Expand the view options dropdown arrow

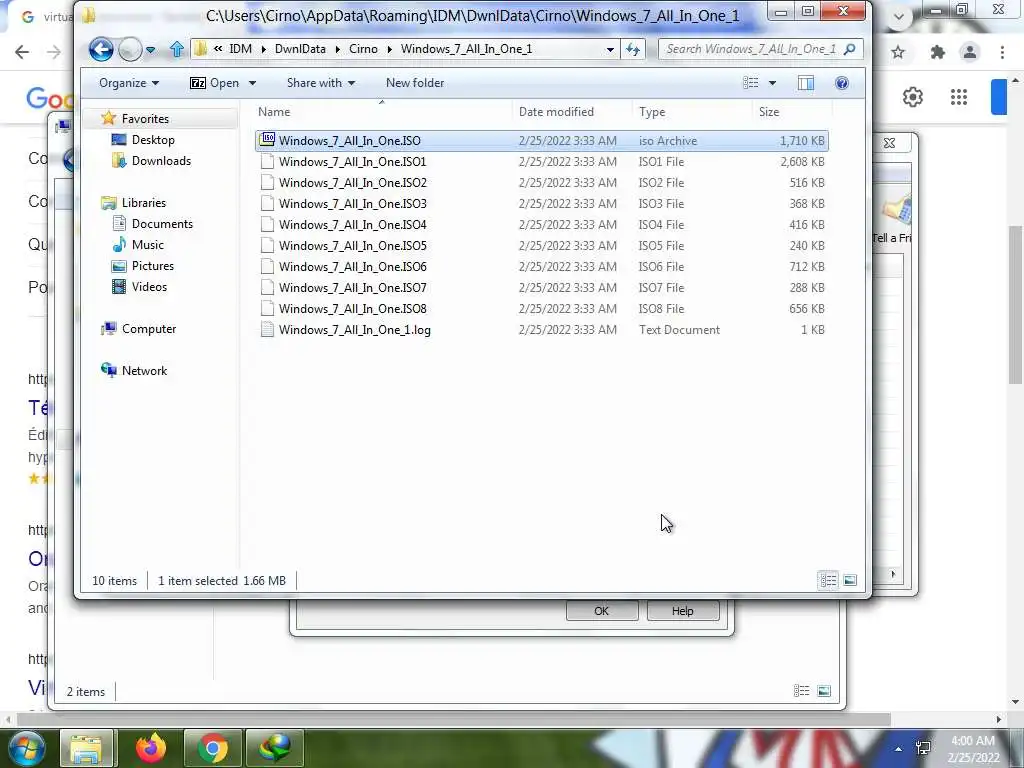click(772, 83)
